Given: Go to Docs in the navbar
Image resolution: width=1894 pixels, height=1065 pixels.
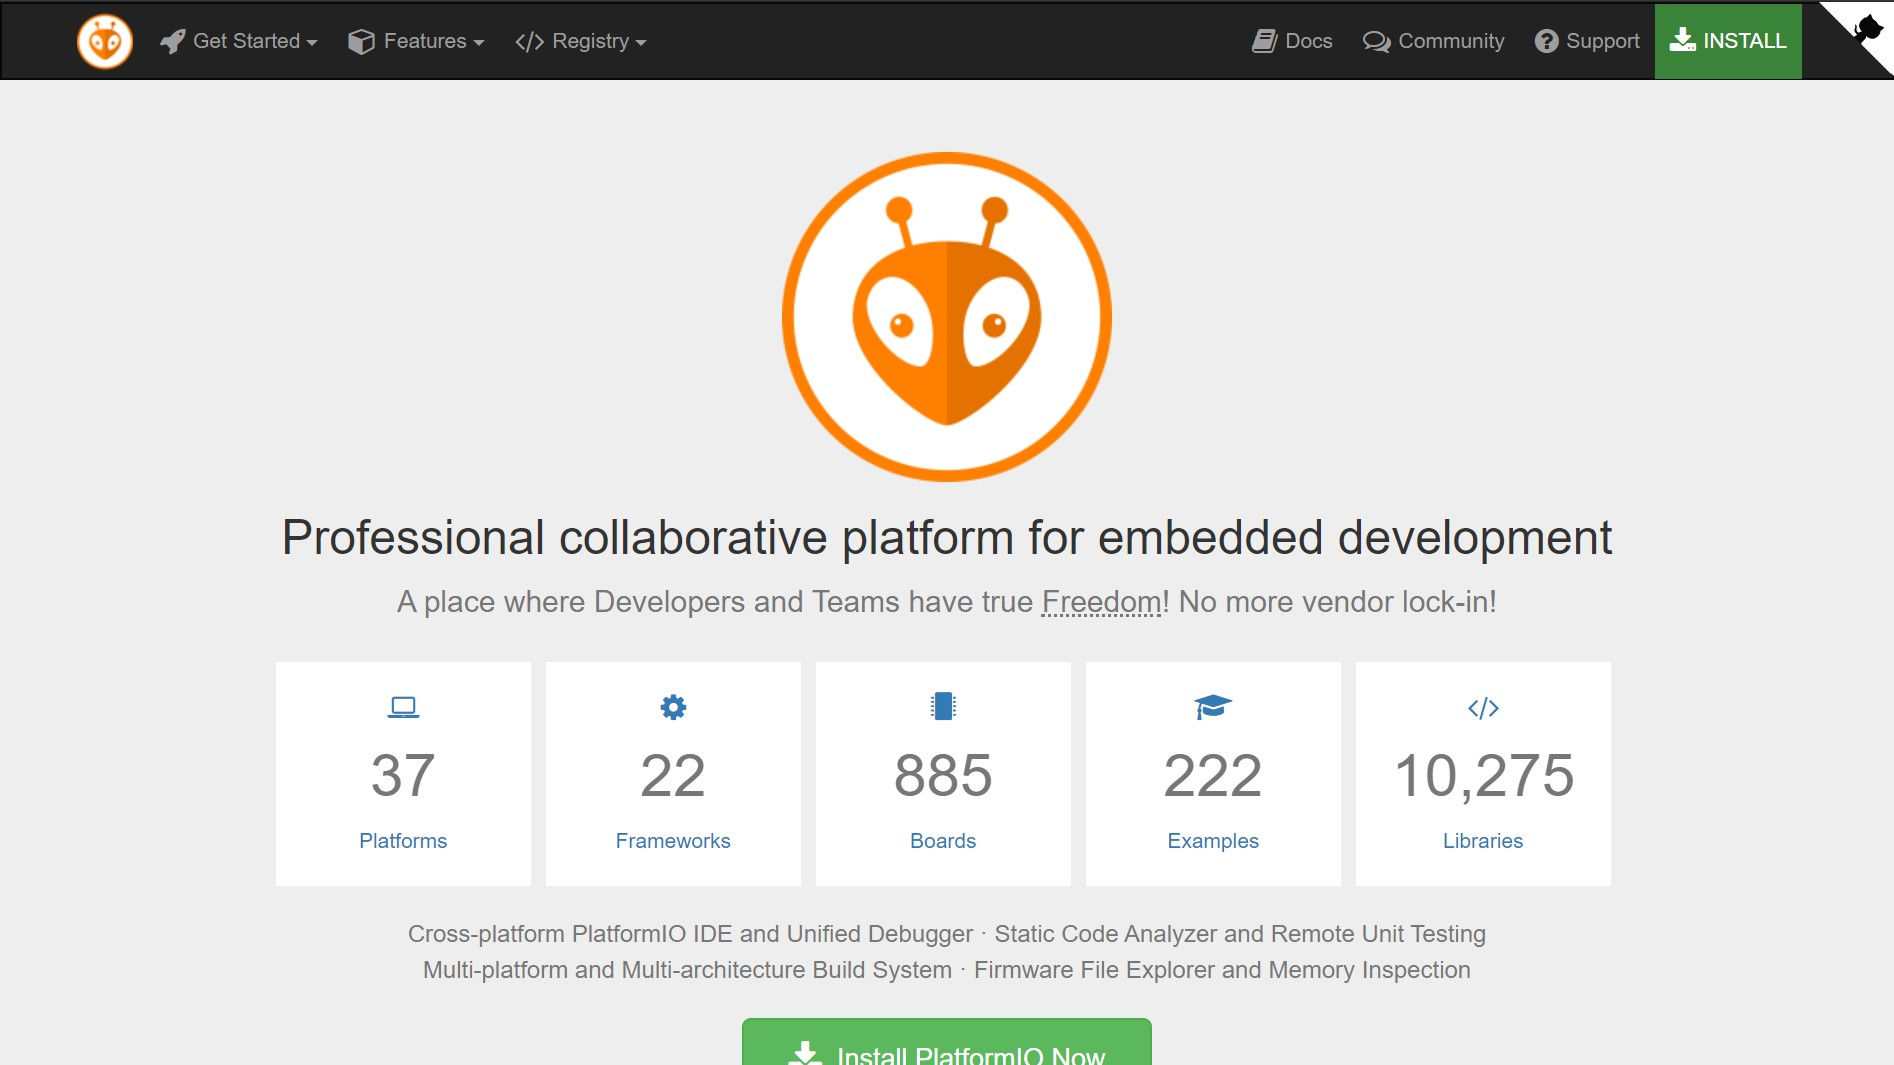Looking at the screenshot, I should point(1292,41).
